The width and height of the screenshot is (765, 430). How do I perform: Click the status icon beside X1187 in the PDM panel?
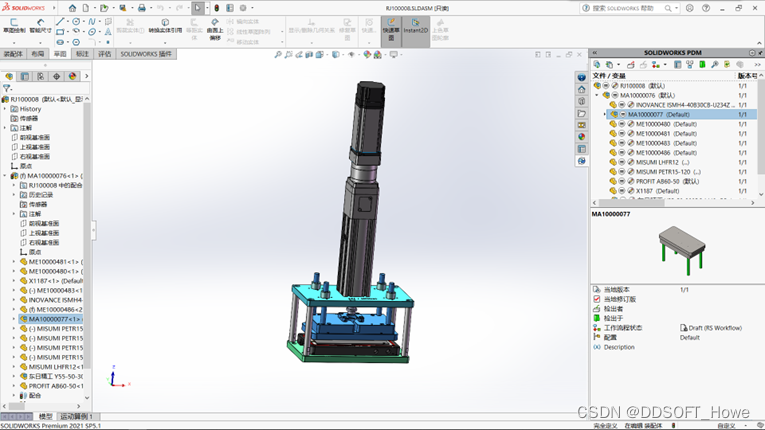(x=622, y=190)
